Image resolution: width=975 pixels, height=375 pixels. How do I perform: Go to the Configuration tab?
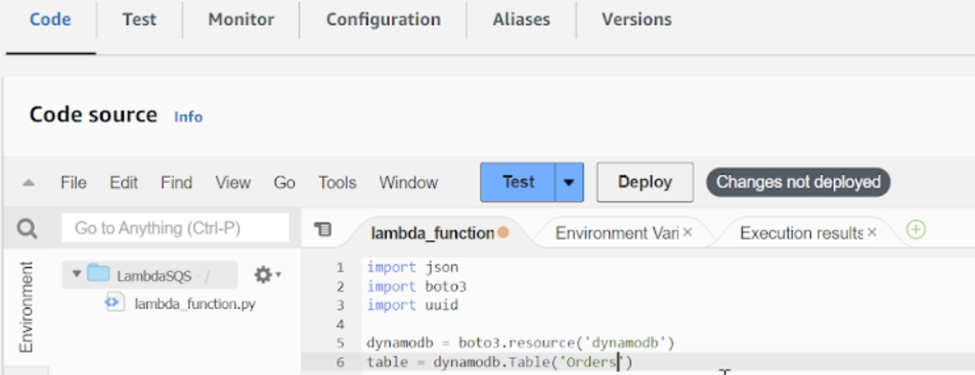tap(383, 20)
